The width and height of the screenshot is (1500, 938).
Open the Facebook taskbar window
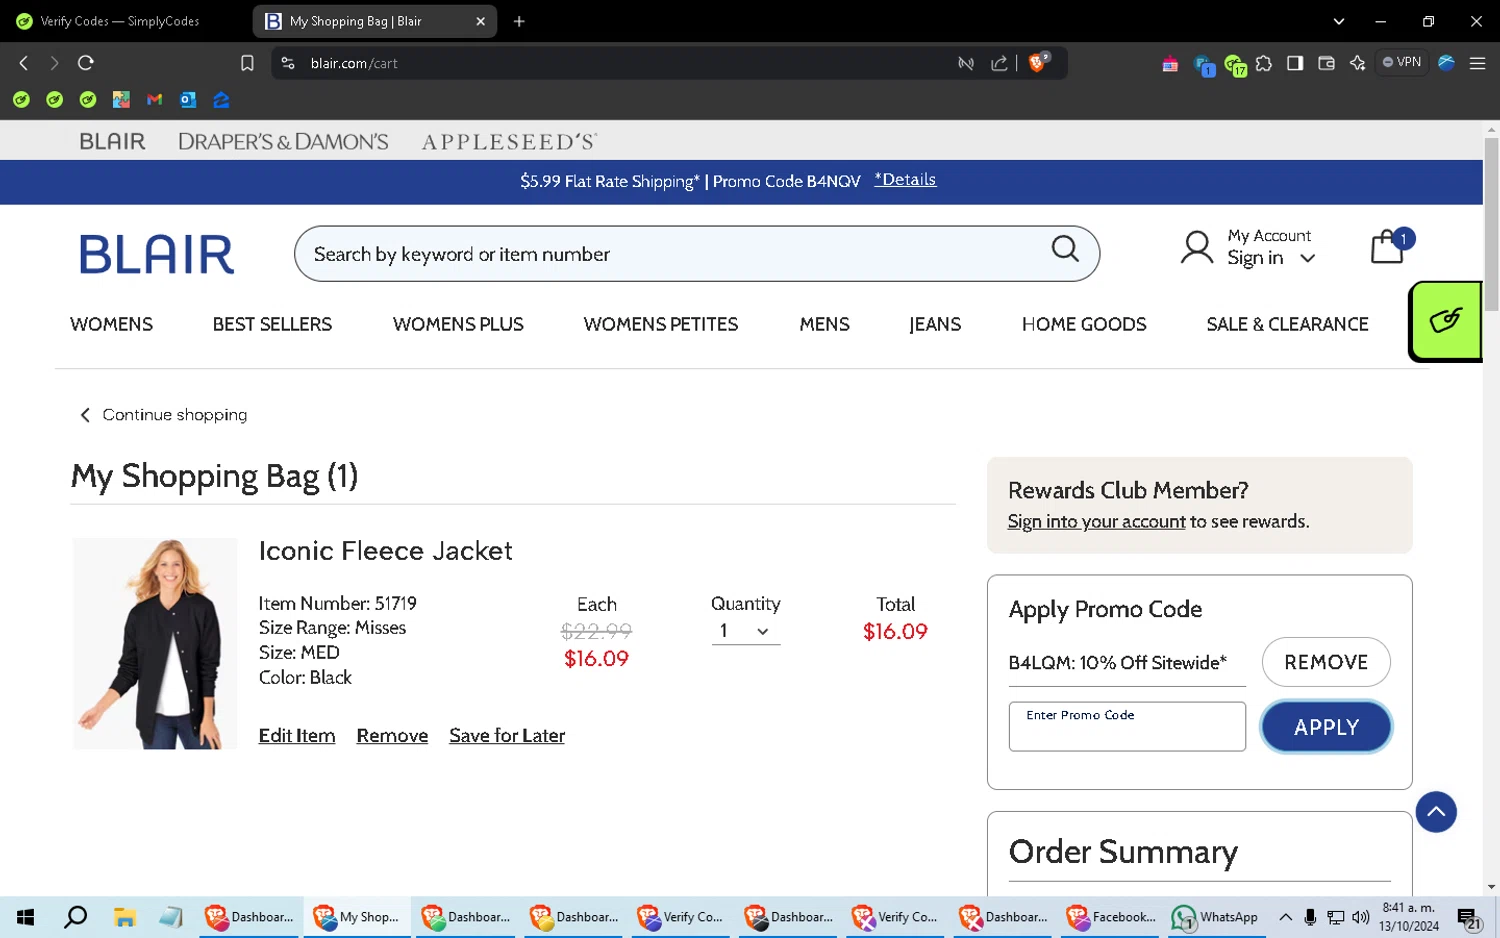(x=1112, y=917)
